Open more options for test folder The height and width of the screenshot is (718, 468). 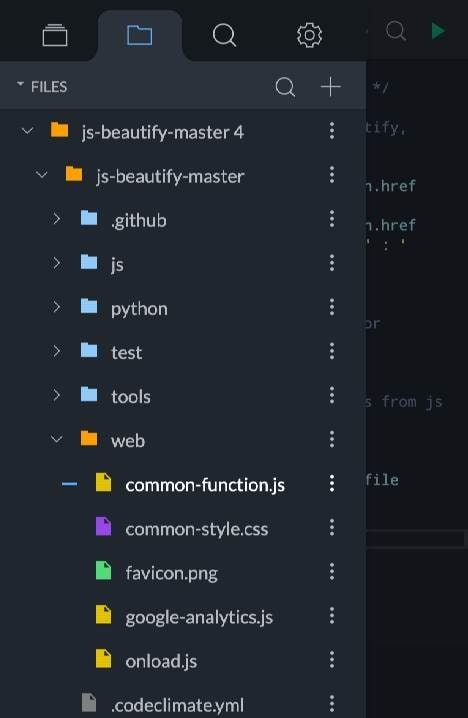[x=332, y=351]
